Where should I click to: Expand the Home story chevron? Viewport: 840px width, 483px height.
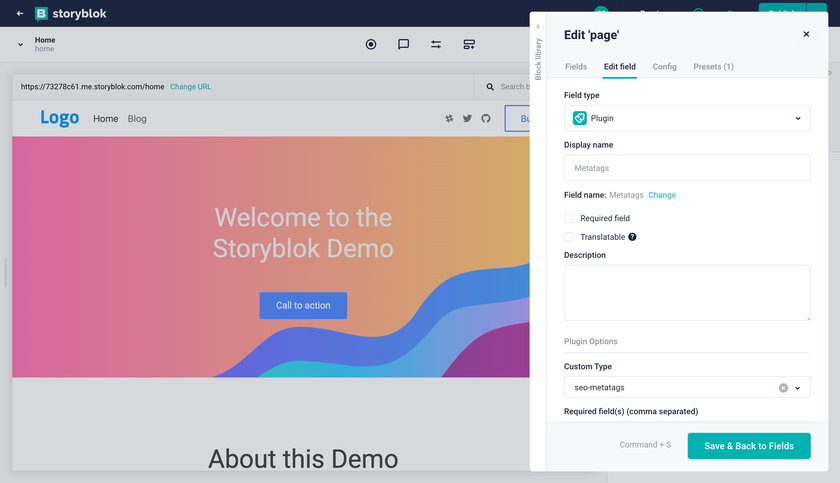point(20,44)
